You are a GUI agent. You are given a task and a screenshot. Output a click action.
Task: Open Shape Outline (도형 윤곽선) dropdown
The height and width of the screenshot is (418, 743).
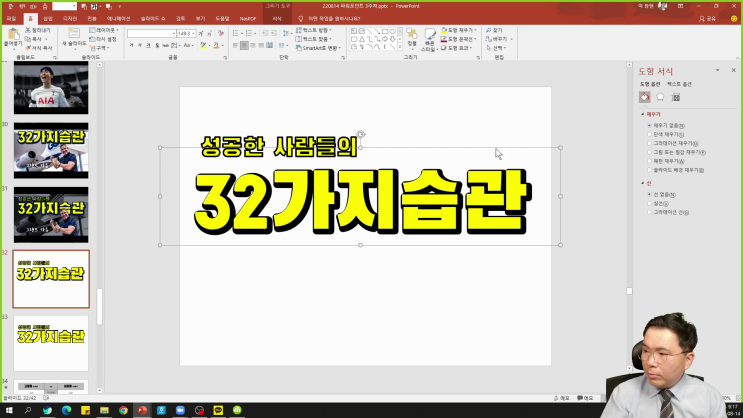[459, 39]
